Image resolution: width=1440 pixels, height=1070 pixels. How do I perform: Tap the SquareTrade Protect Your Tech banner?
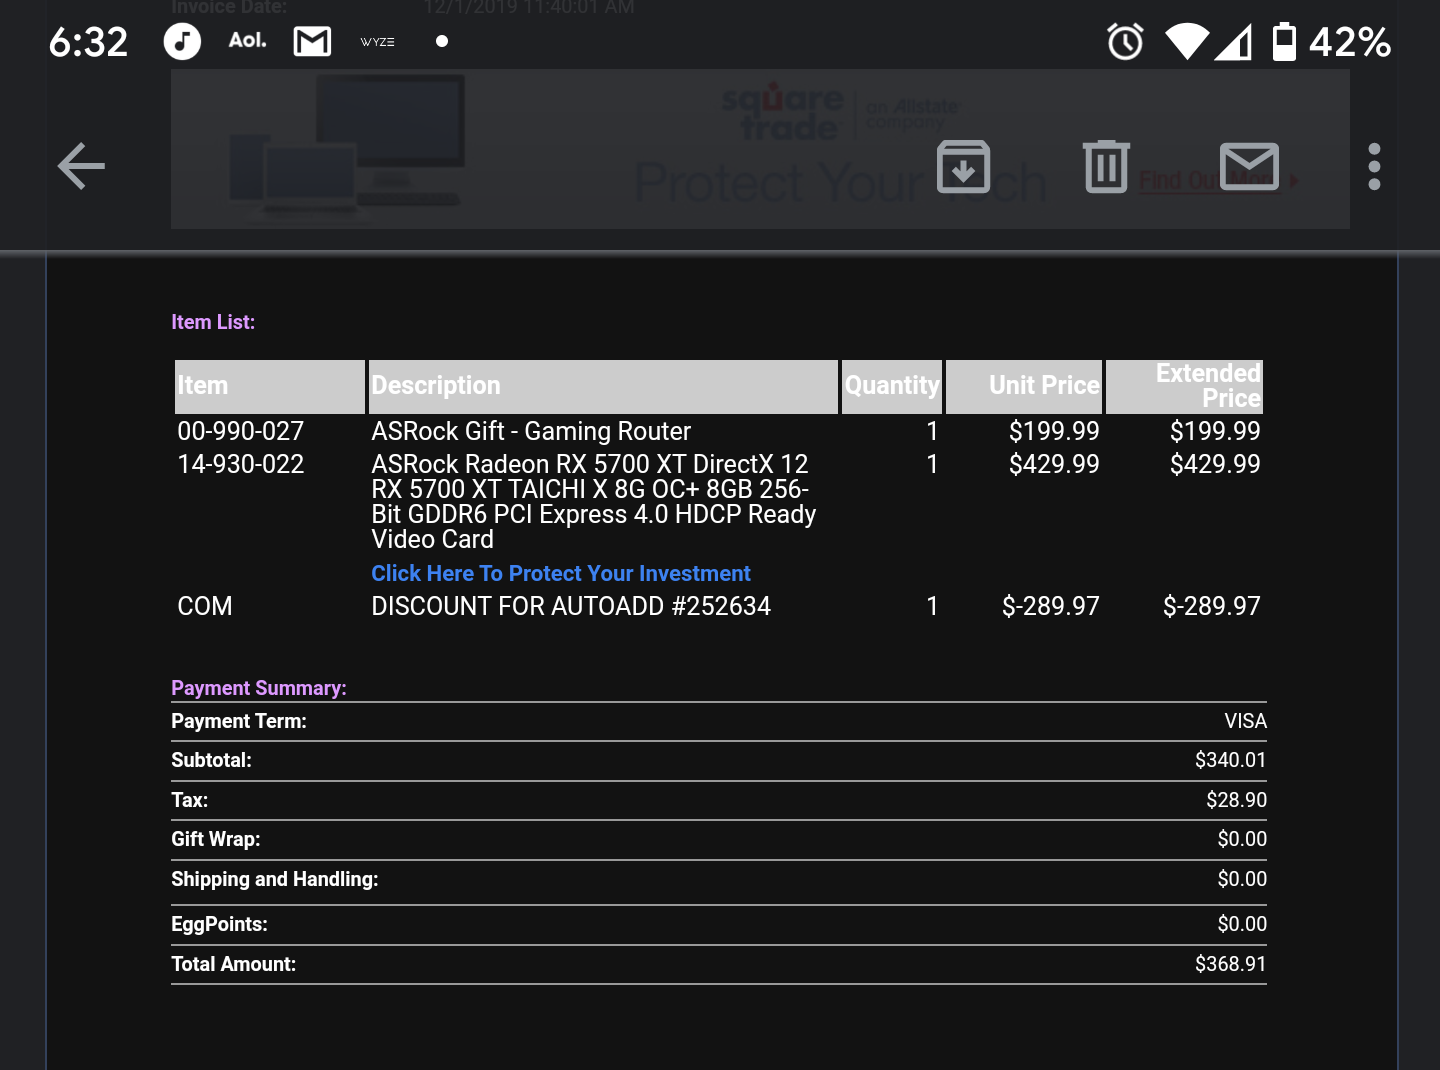click(x=760, y=149)
